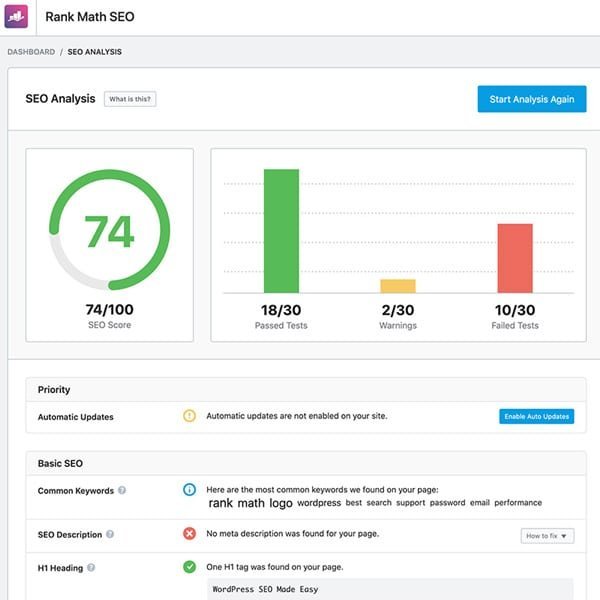Click the green passed icon for H1 Heading
The width and height of the screenshot is (600, 600).
pyautogui.click(x=190, y=567)
